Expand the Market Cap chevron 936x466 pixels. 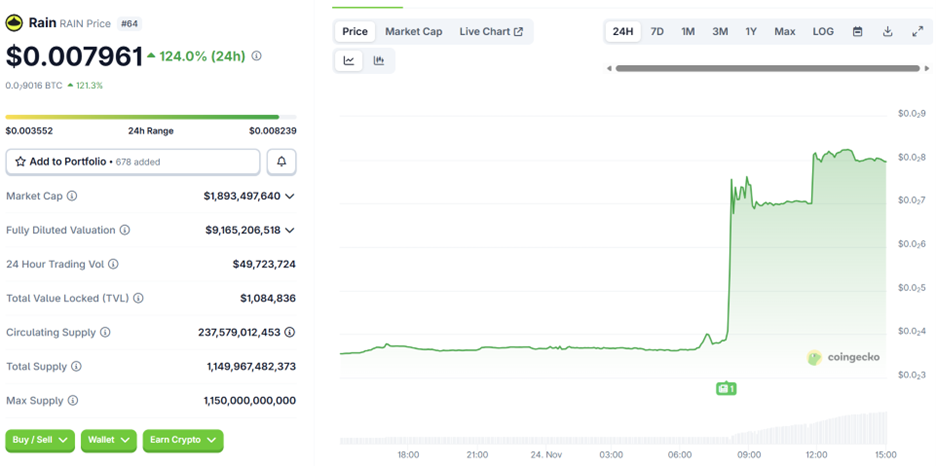(290, 196)
